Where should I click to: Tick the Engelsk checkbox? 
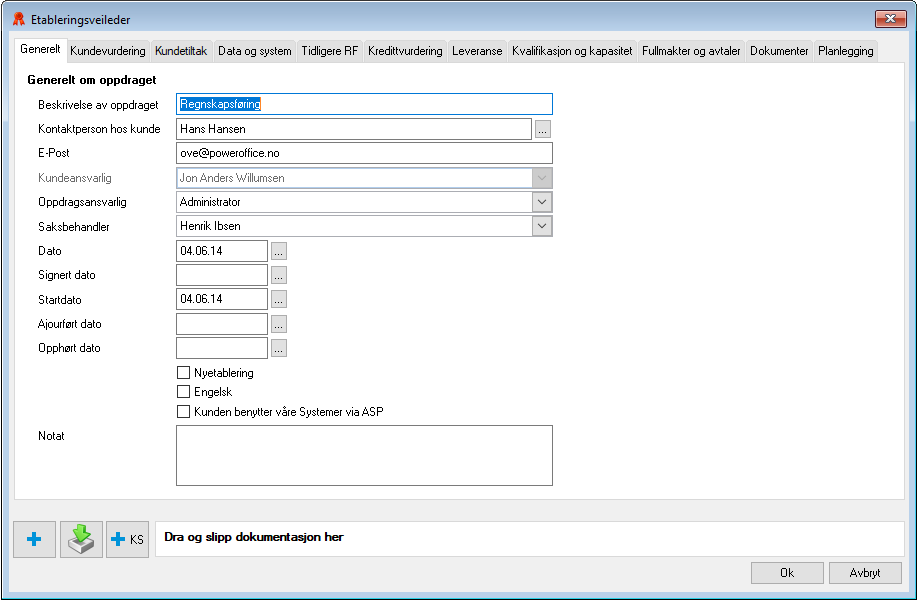183,391
